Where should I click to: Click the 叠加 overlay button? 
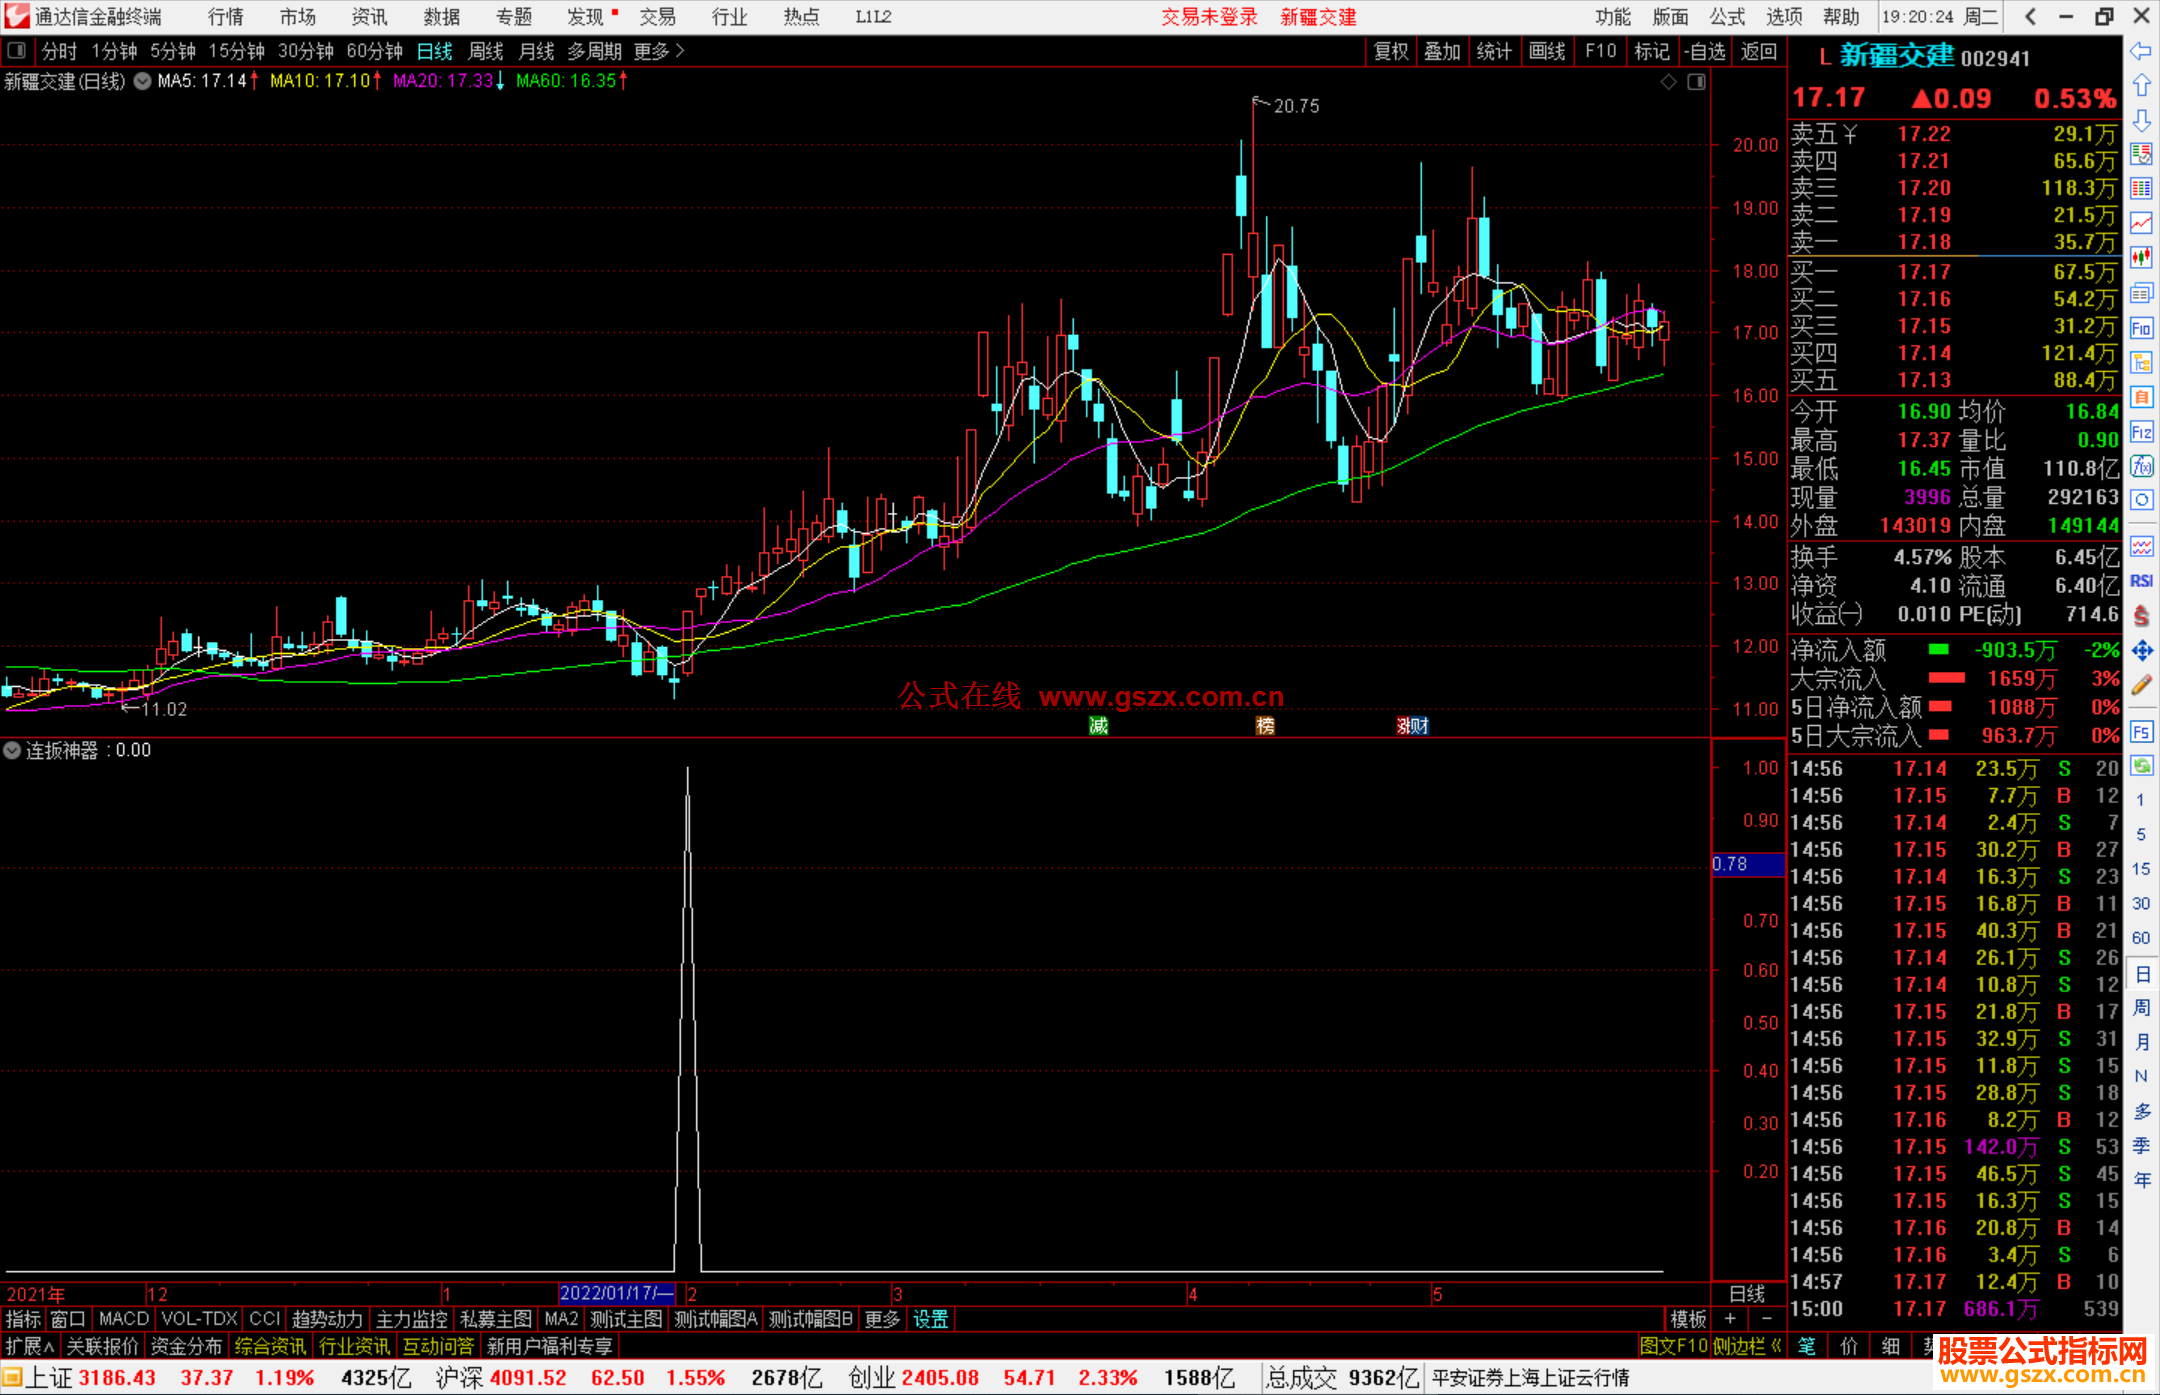tap(1442, 51)
